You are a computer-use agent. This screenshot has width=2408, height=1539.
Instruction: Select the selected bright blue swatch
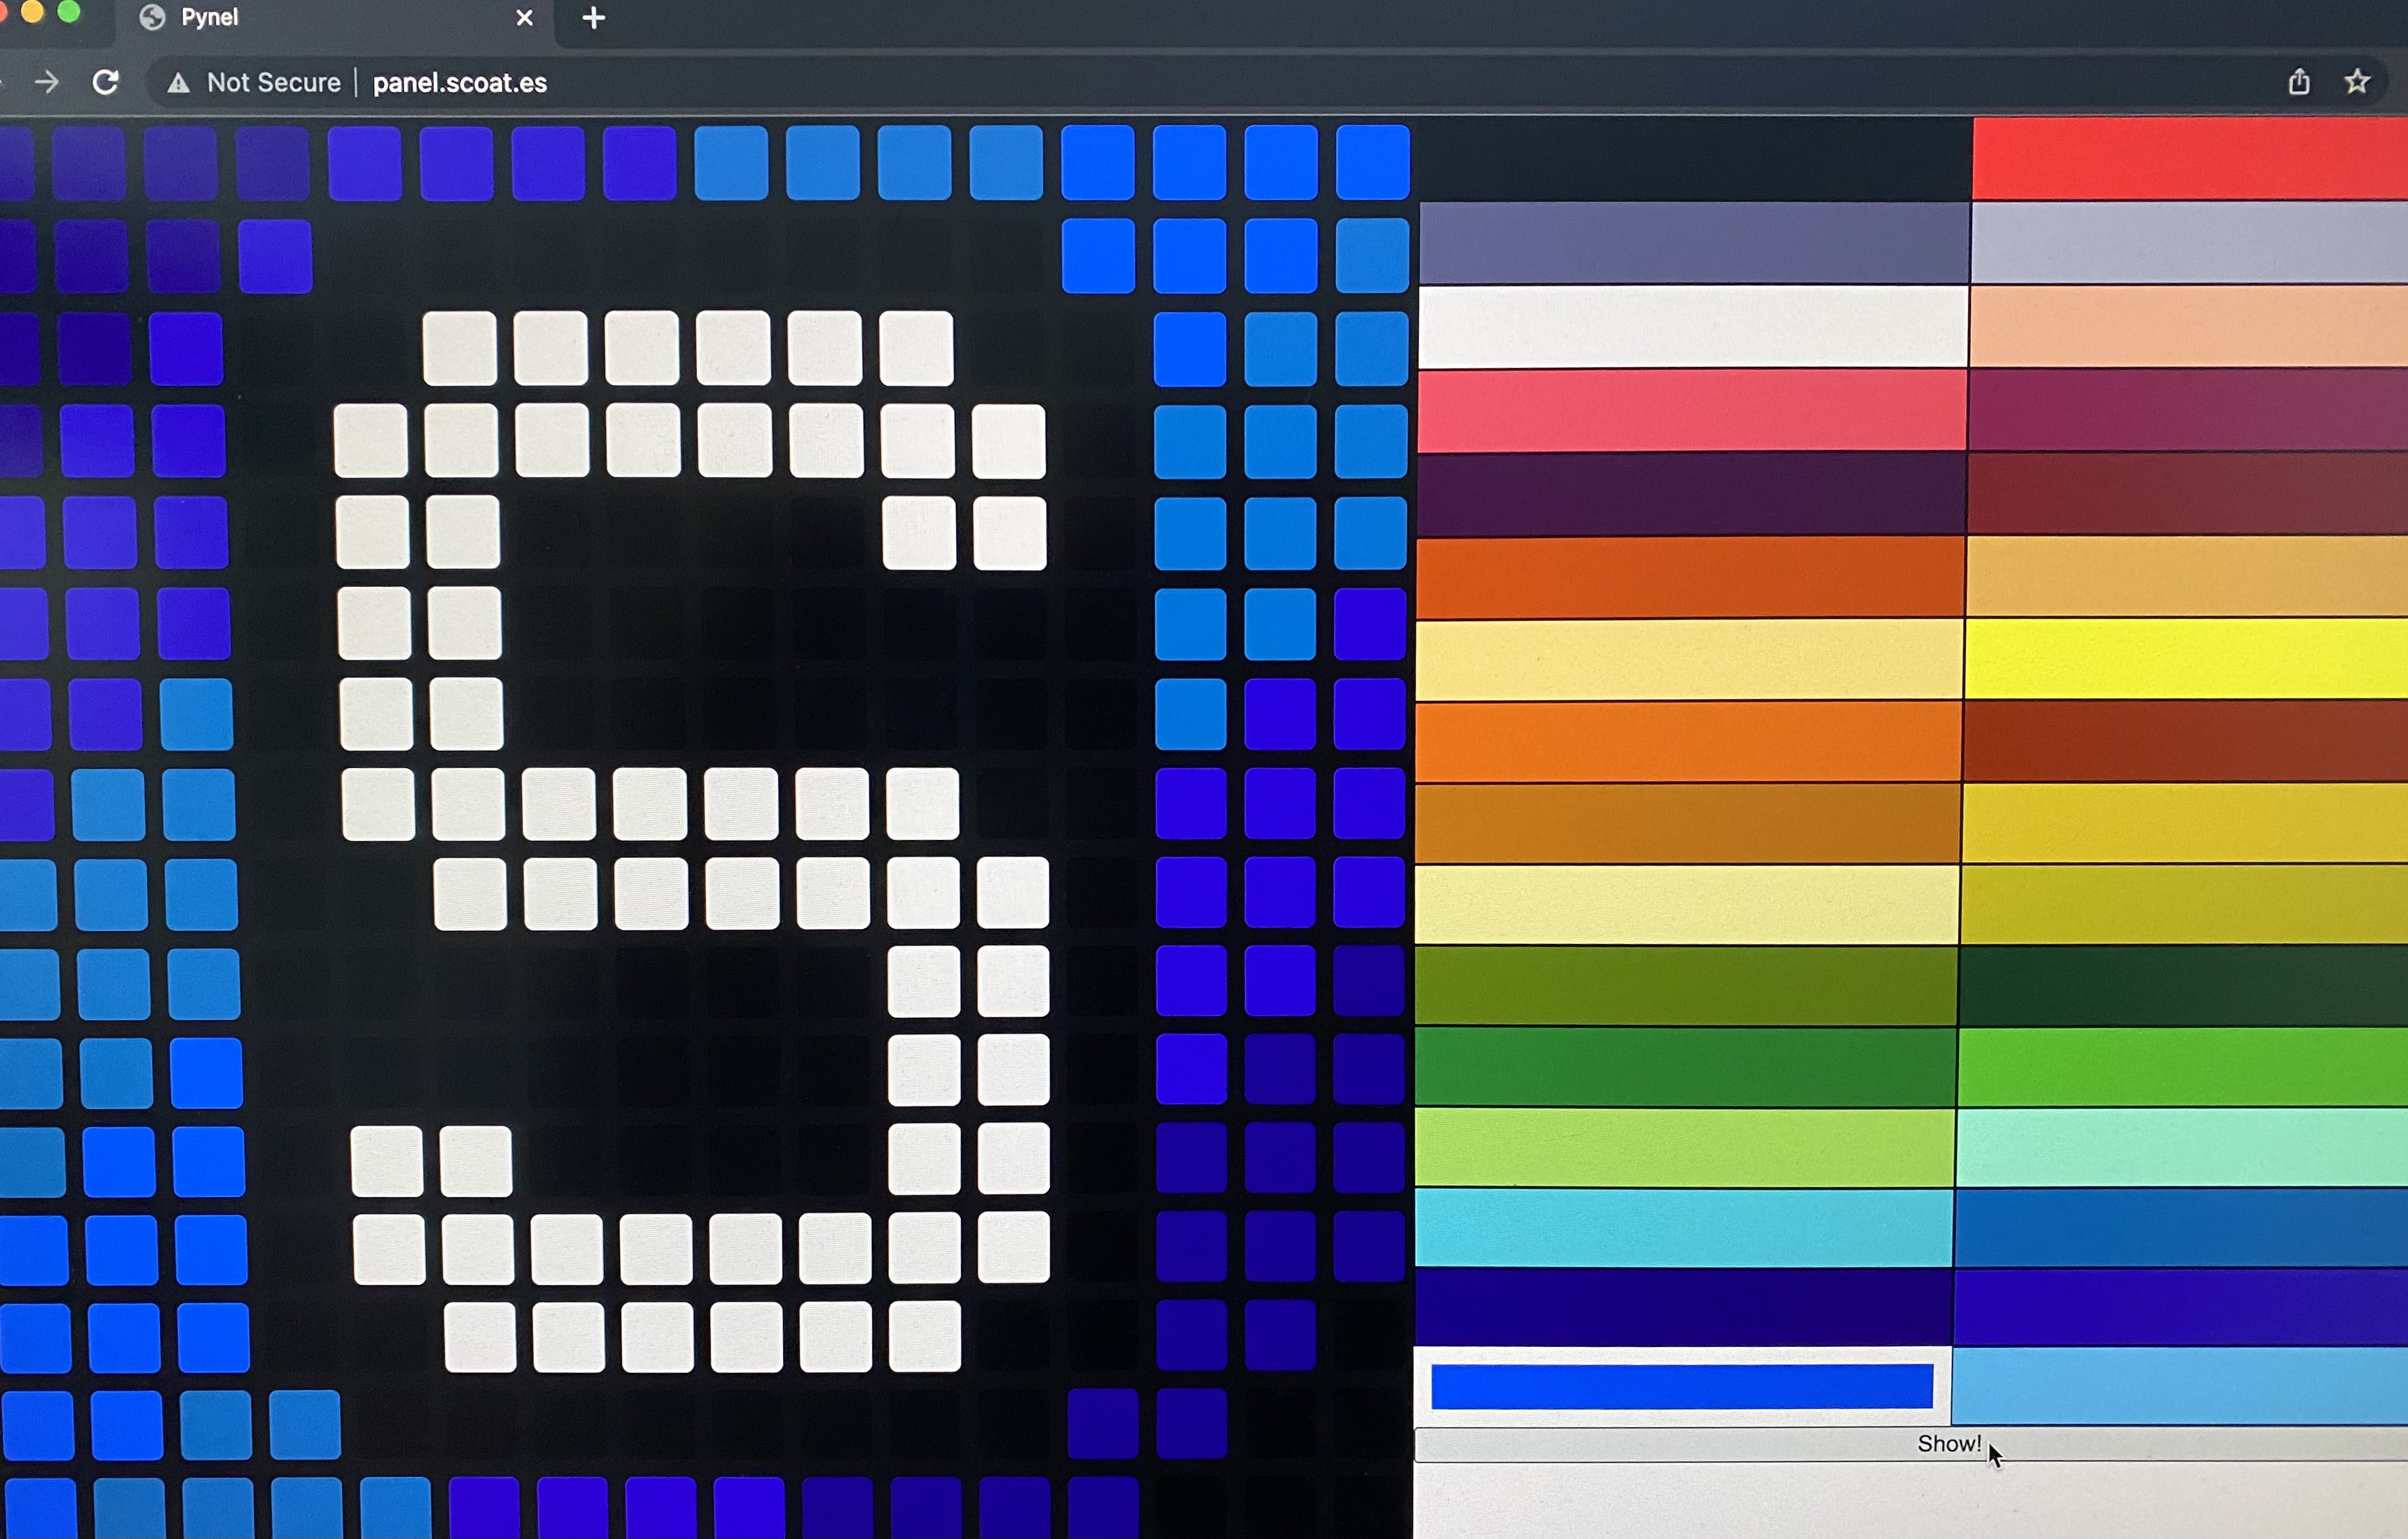point(1682,1386)
